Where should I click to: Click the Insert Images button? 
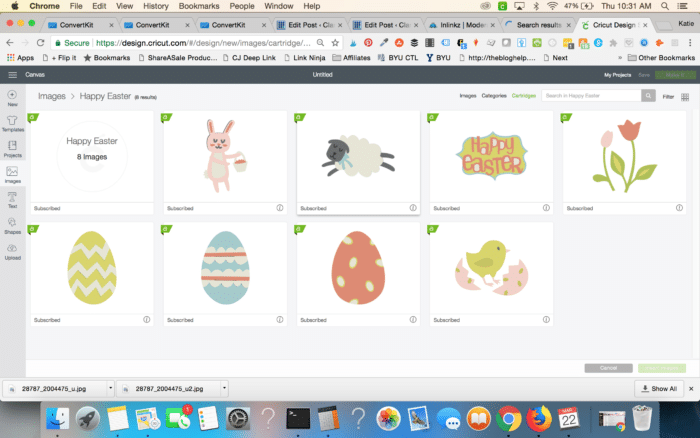[662, 368]
